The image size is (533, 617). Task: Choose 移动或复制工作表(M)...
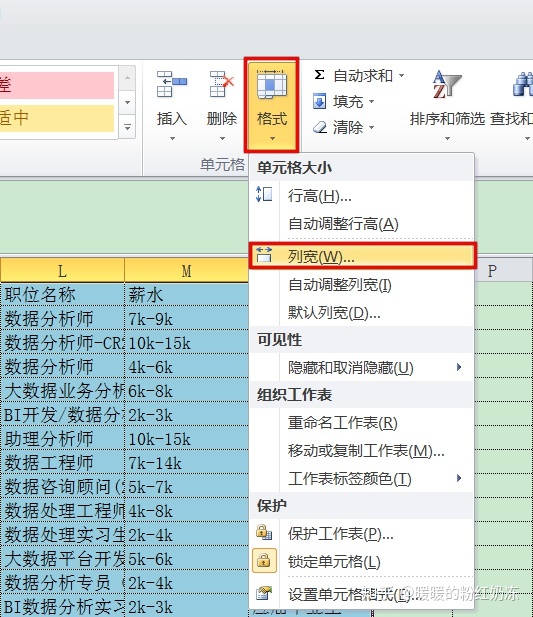click(x=361, y=451)
